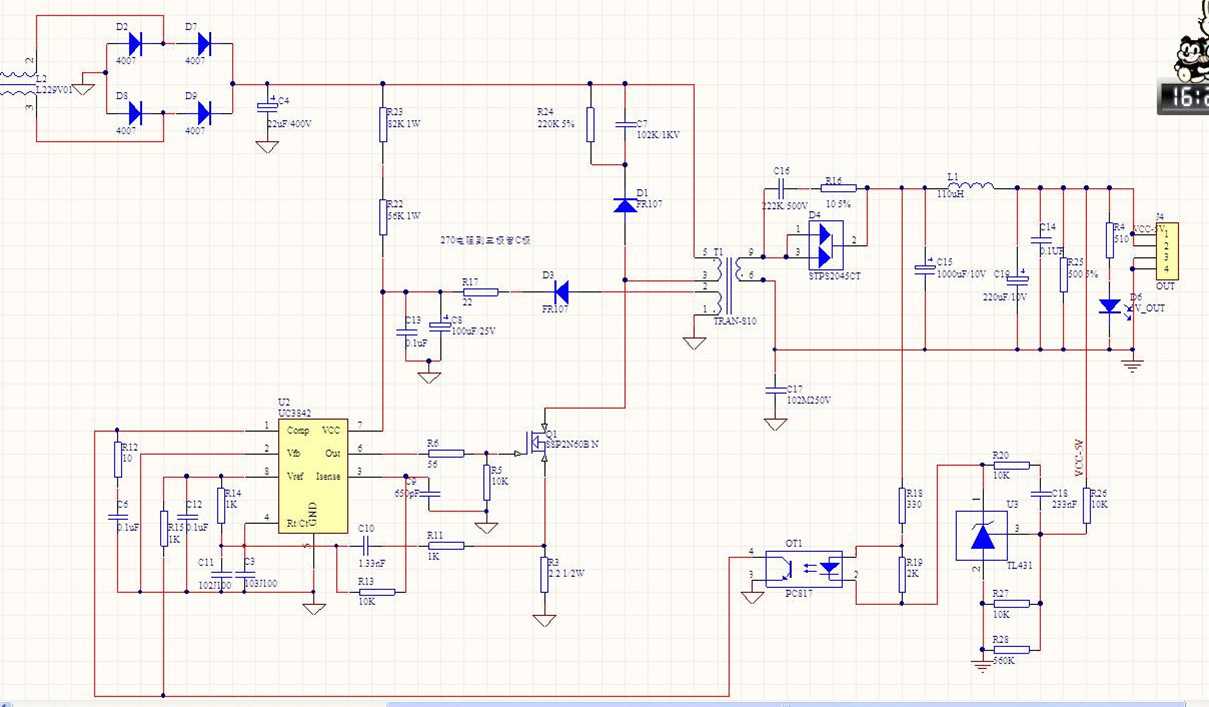Select capacitor C15 1000uF/10V symbol
1209x707 pixels.
(925, 268)
